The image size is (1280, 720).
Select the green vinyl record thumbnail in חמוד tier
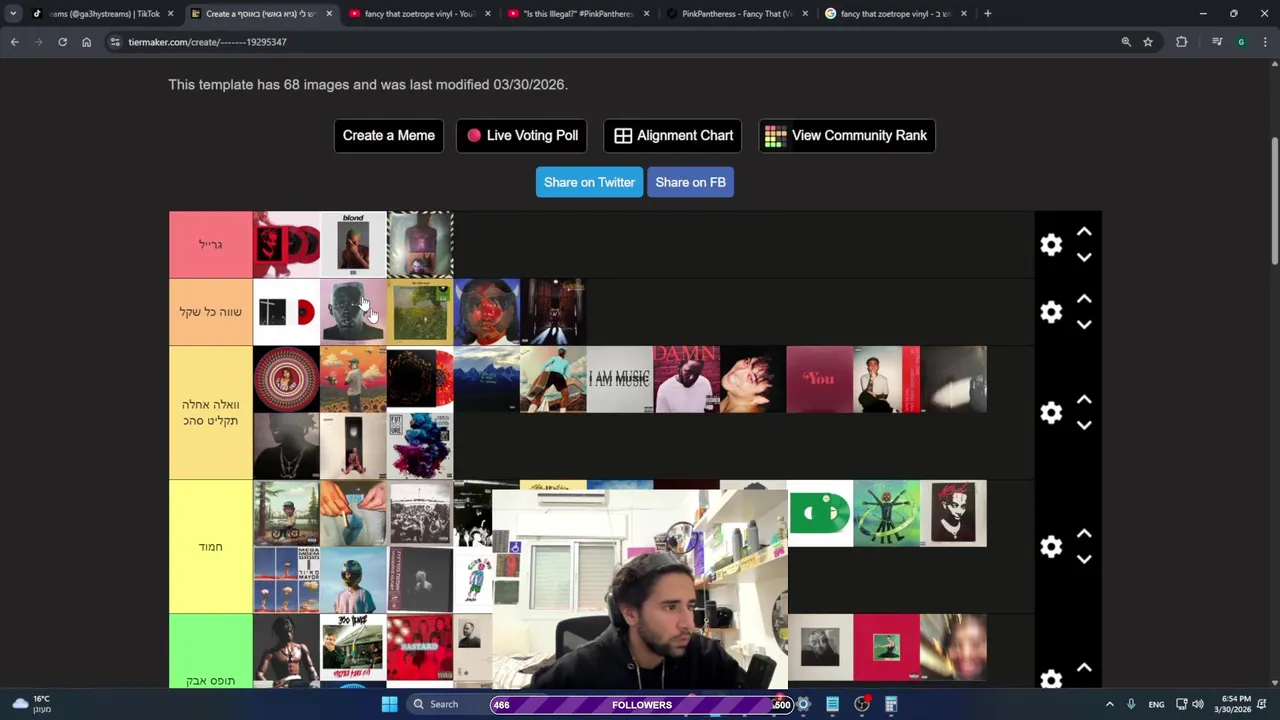820,514
